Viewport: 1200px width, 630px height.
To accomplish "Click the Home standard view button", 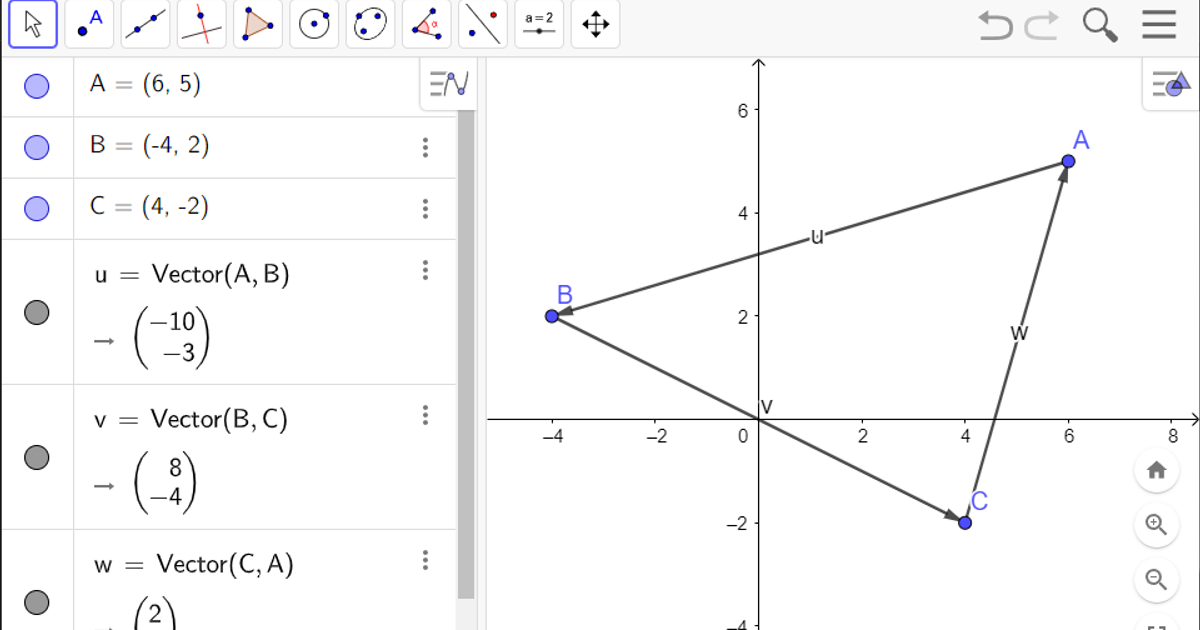I will coord(1156,470).
